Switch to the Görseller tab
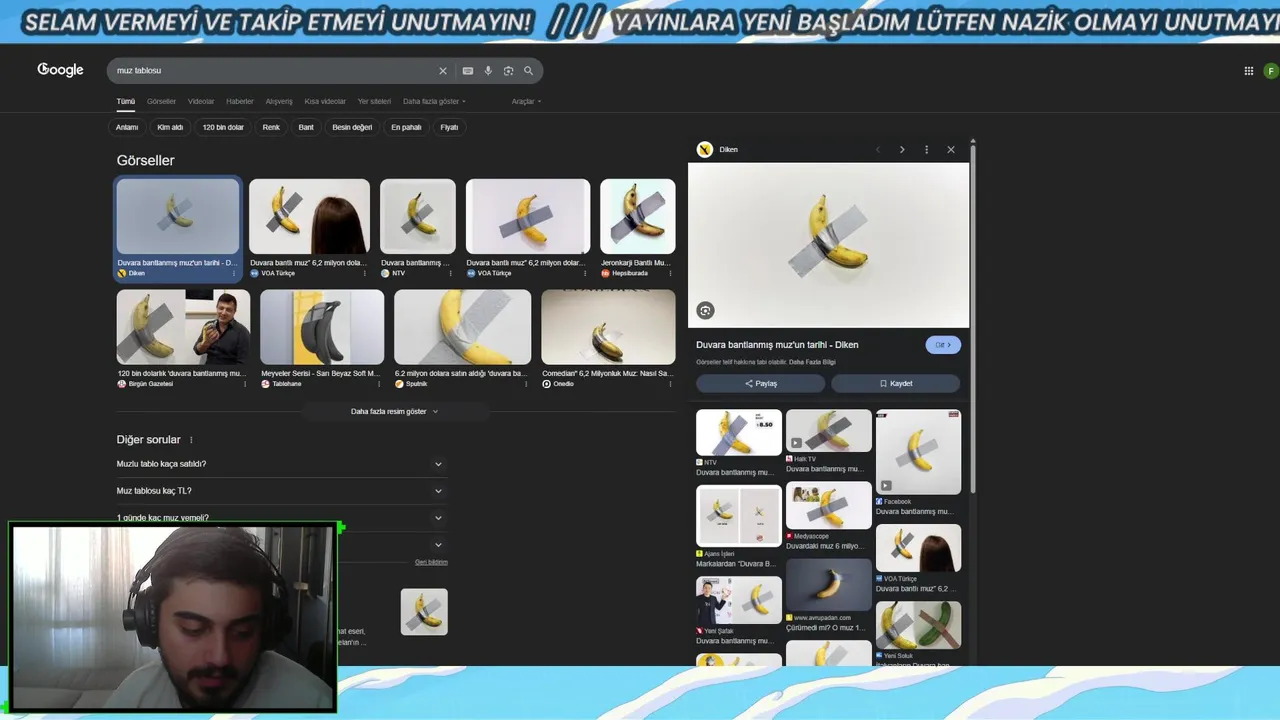 coord(161,101)
